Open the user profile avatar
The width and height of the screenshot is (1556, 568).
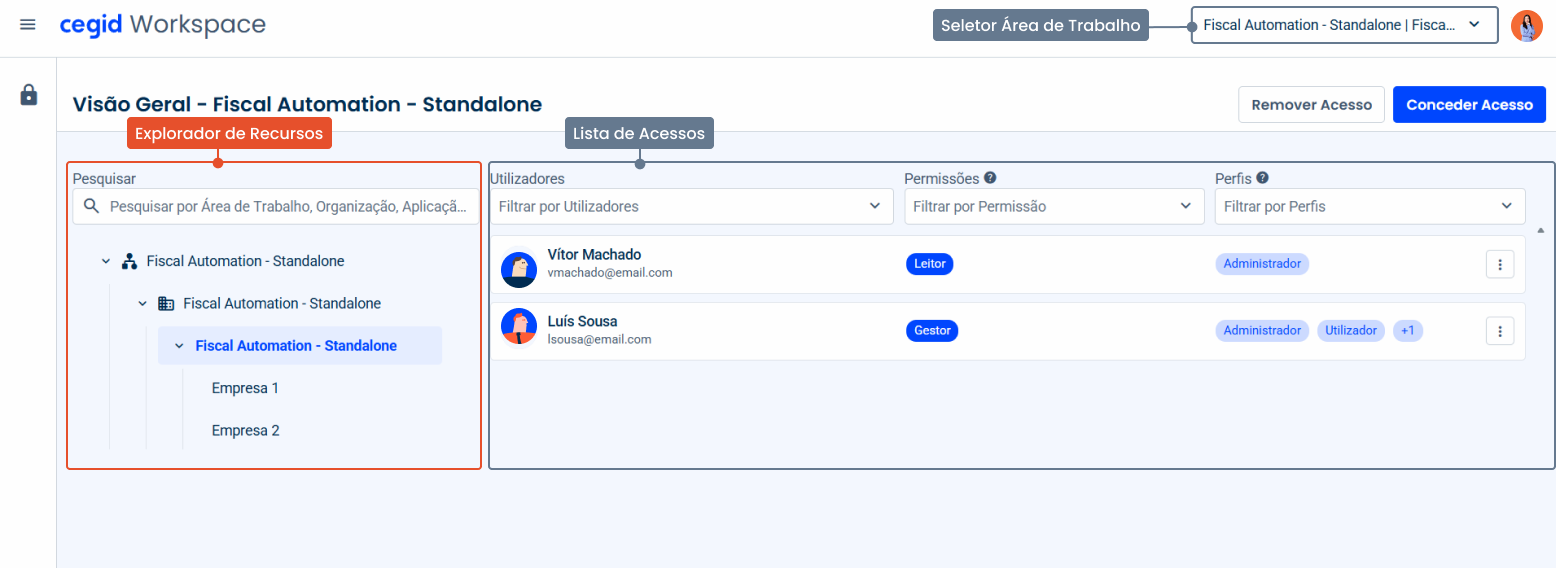point(1526,25)
